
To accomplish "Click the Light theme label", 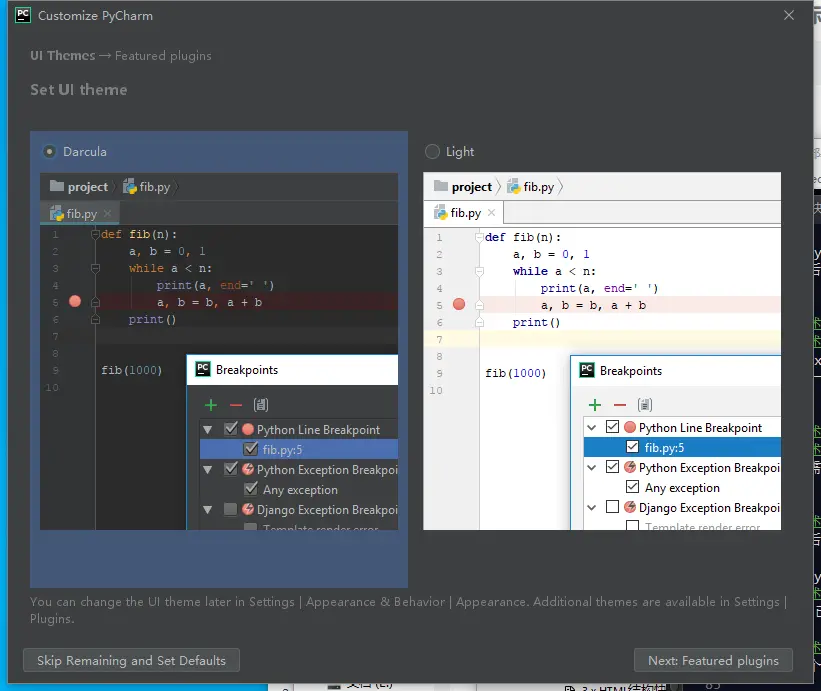I will click(460, 152).
